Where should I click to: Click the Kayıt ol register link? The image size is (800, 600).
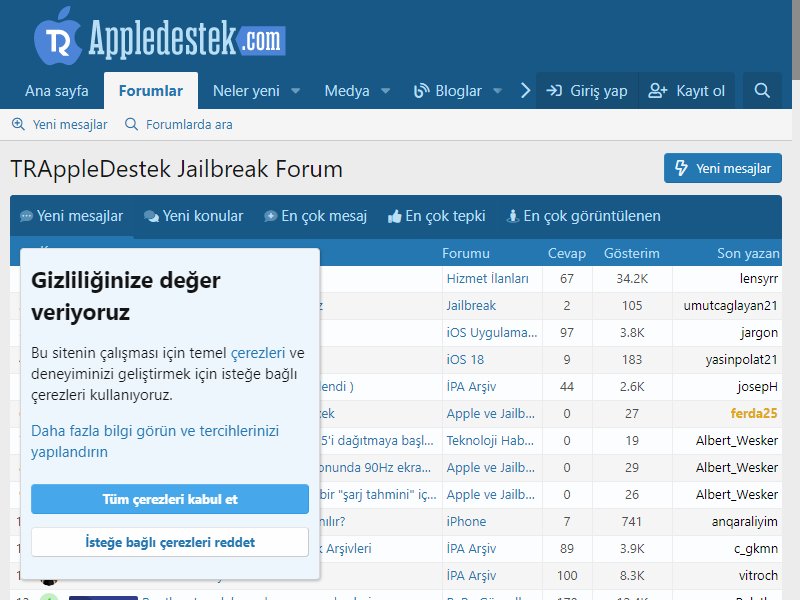point(686,91)
